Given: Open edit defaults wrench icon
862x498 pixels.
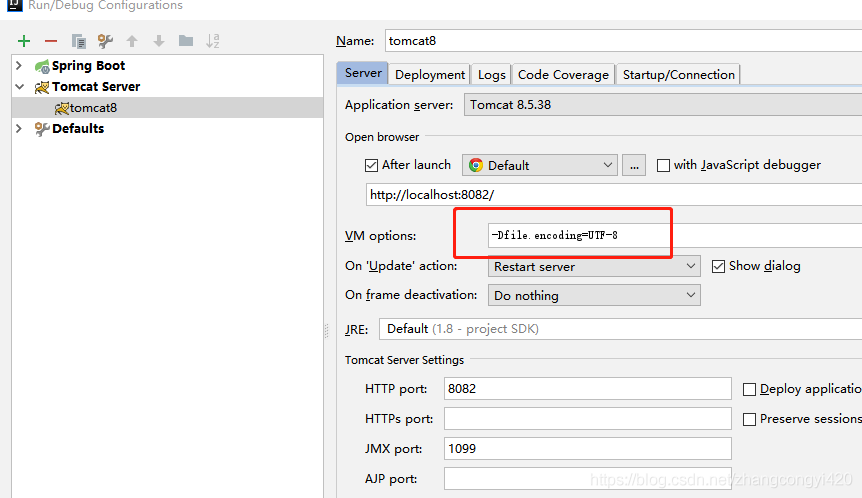Looking at the screenshot, I should [105, 41].
